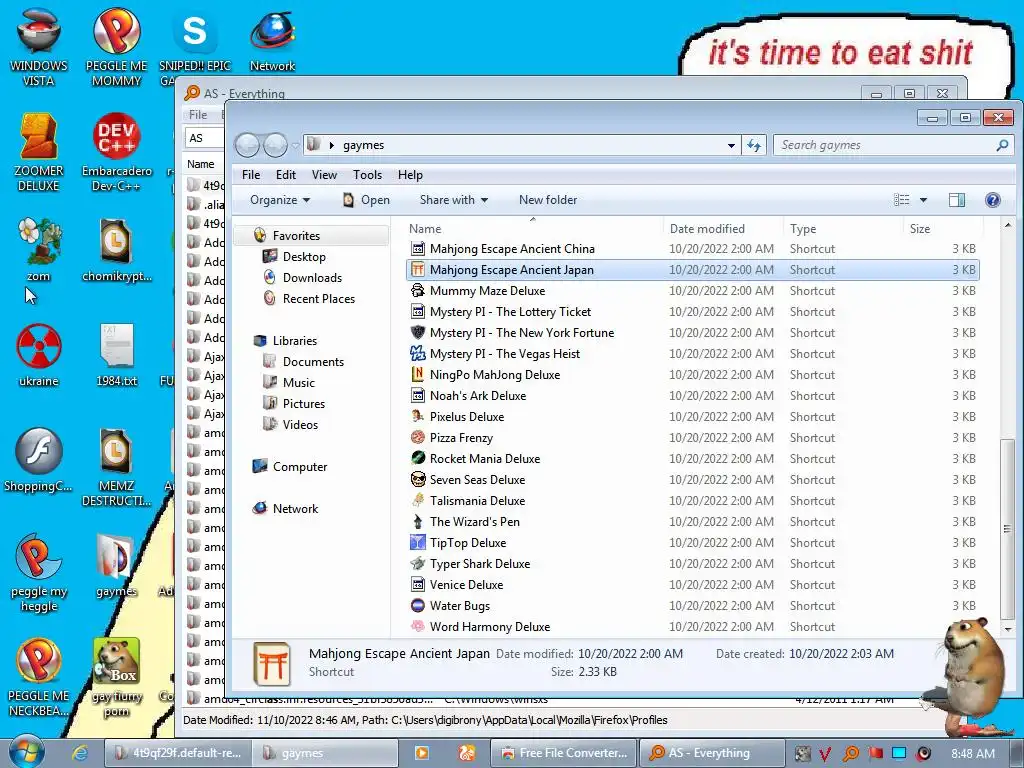Toggle the preview pane button
The width and height of the screenshot is (1024, 768).
(x=957, y=200)
